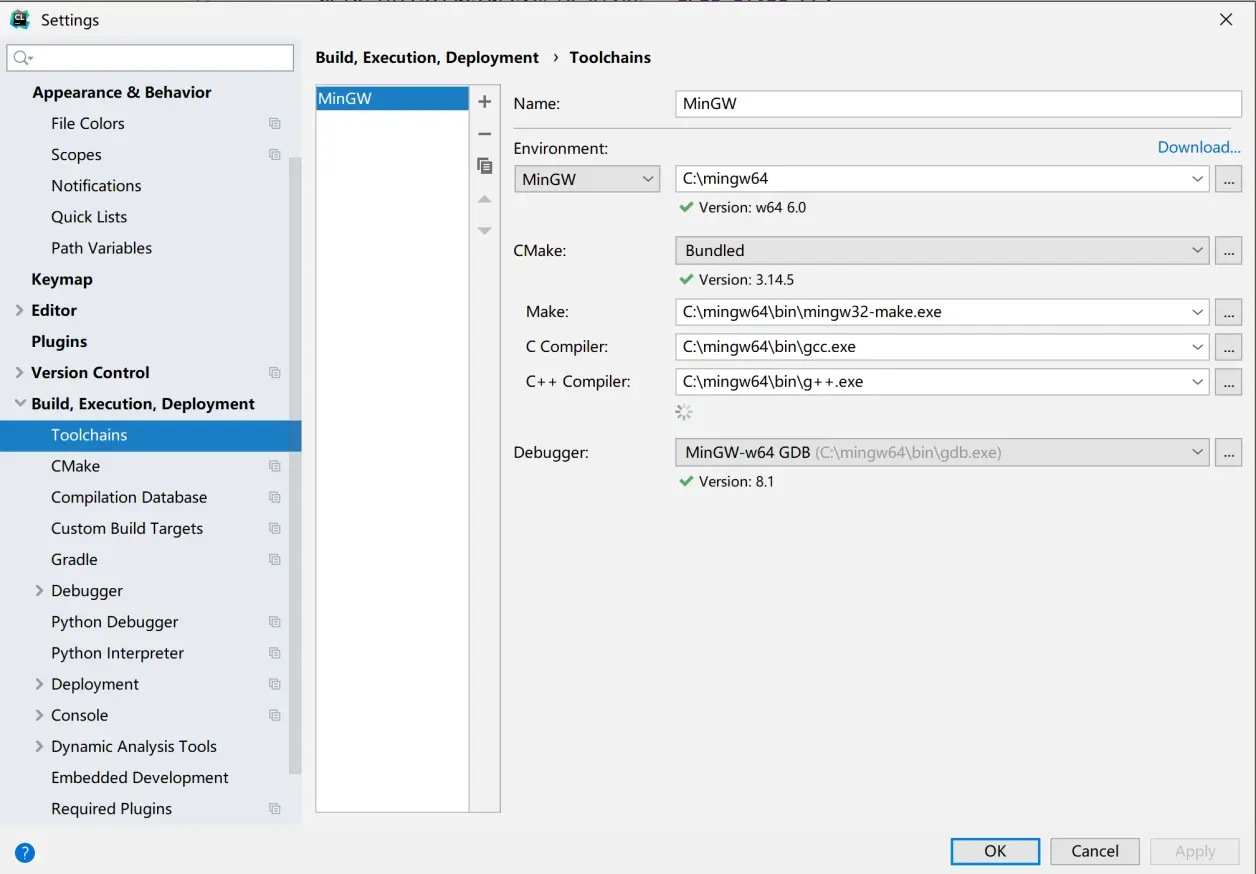
Task: Expand the Editor settings node
Action: [20, 311]
